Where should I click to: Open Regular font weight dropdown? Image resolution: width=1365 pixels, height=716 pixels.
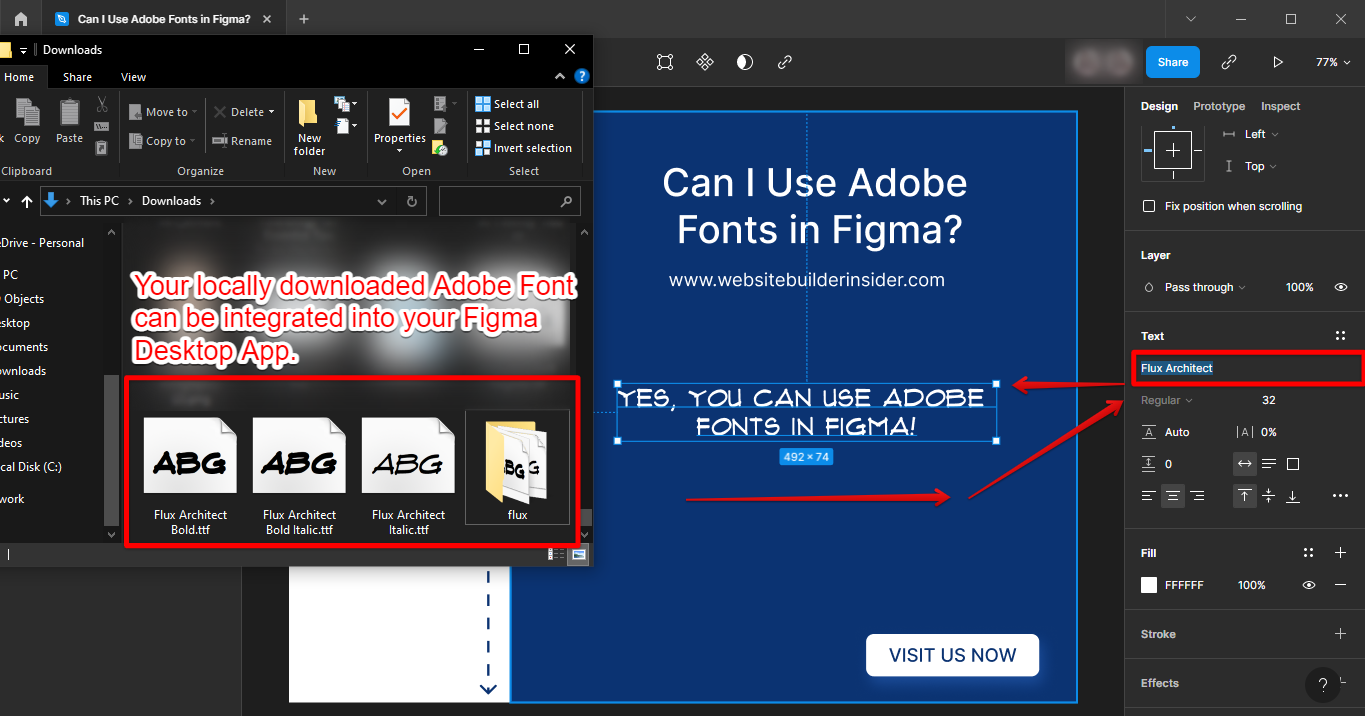(x=1167, y=400)
